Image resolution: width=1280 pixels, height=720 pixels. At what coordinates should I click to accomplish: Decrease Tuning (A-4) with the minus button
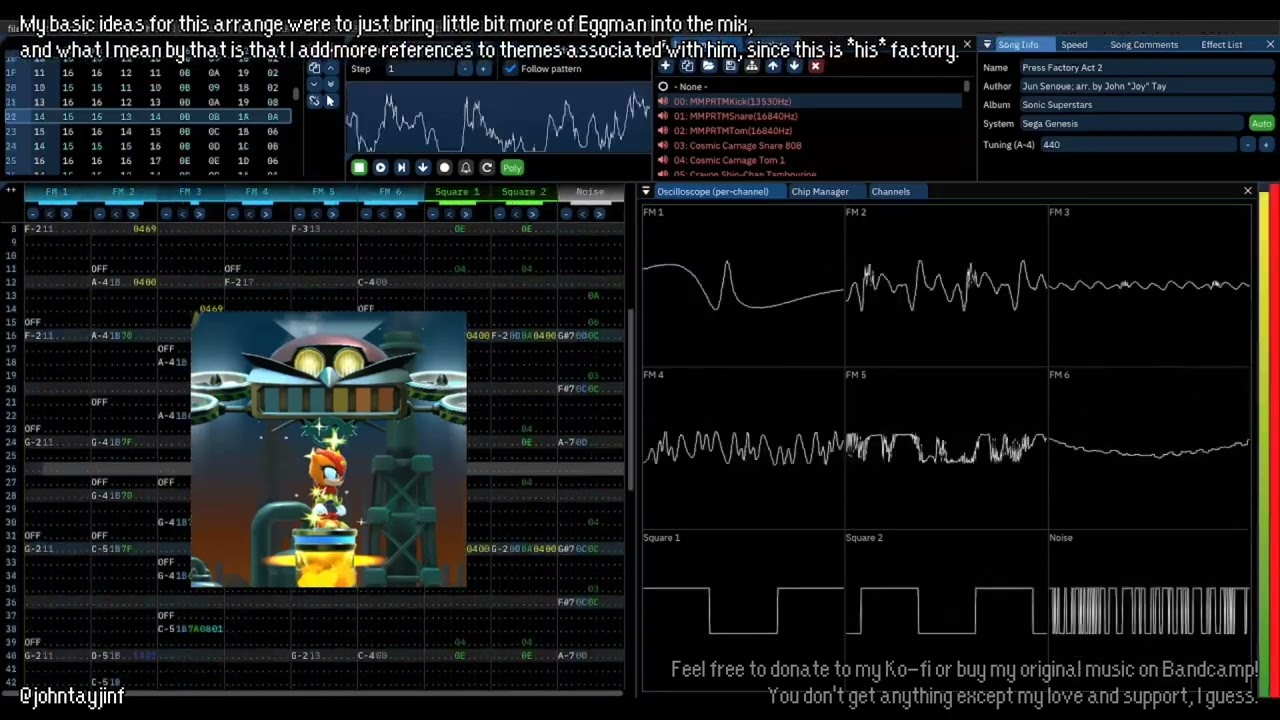coord(1248,145)
